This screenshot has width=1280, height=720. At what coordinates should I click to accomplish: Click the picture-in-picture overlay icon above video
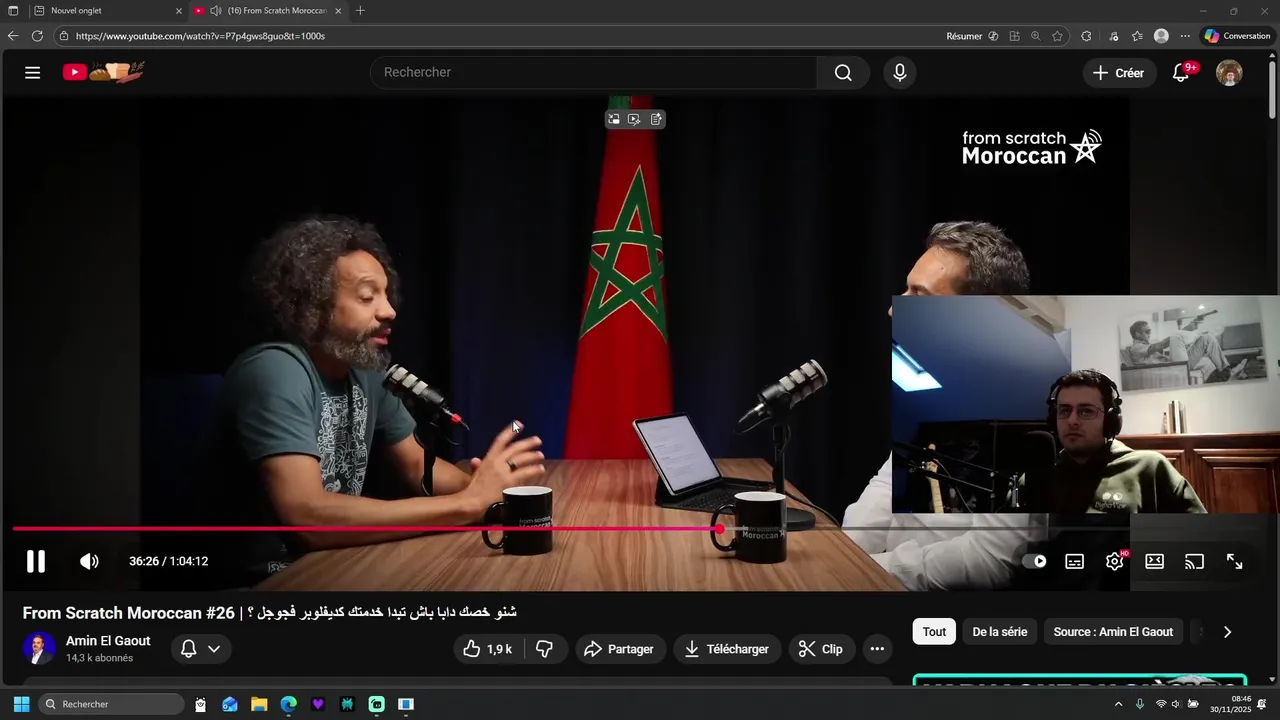614,119
